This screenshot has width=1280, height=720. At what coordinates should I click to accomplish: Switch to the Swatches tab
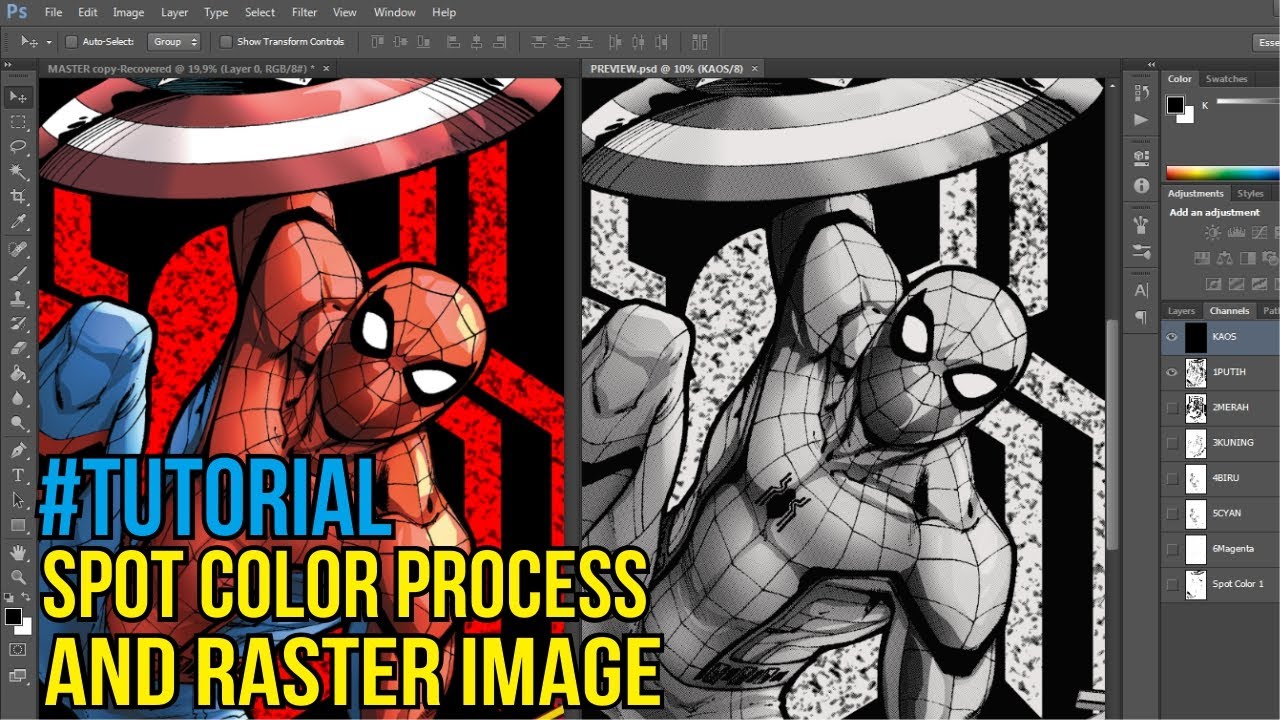pos(1226,79)
